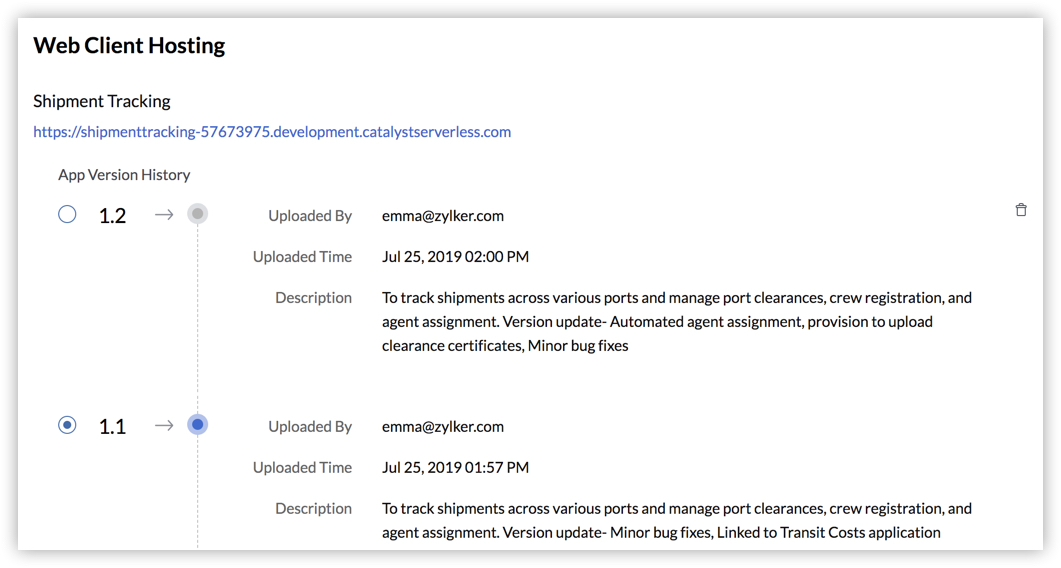This screenshot has height=568, width=1061.
Task: Click uploaded time Jul 25, 2019 02:00 PM
Action: point(455,257)
